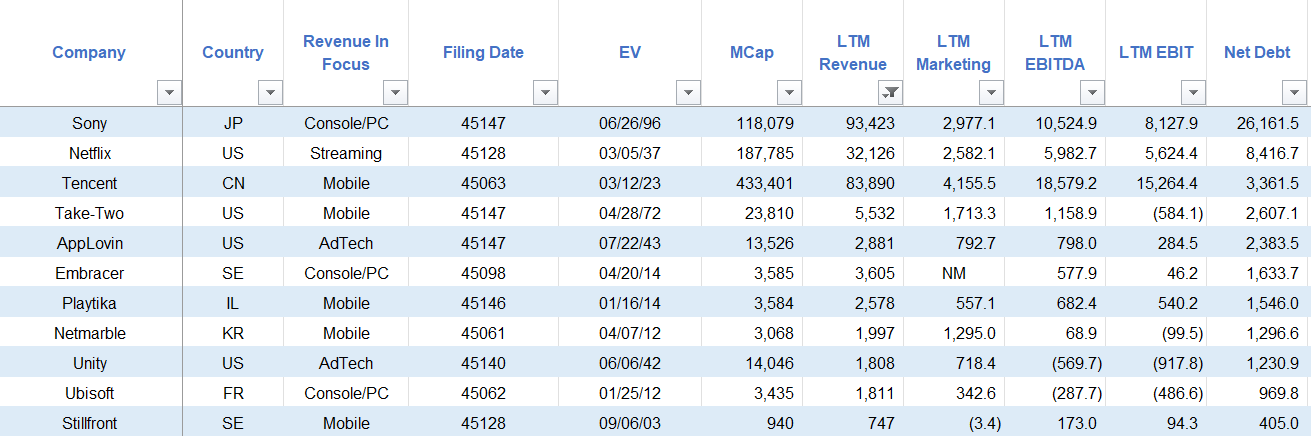Viewport: 1311px width, 436px height.
Task: Open the LTM Marketing filter dropdown
Action: point(991,93)
